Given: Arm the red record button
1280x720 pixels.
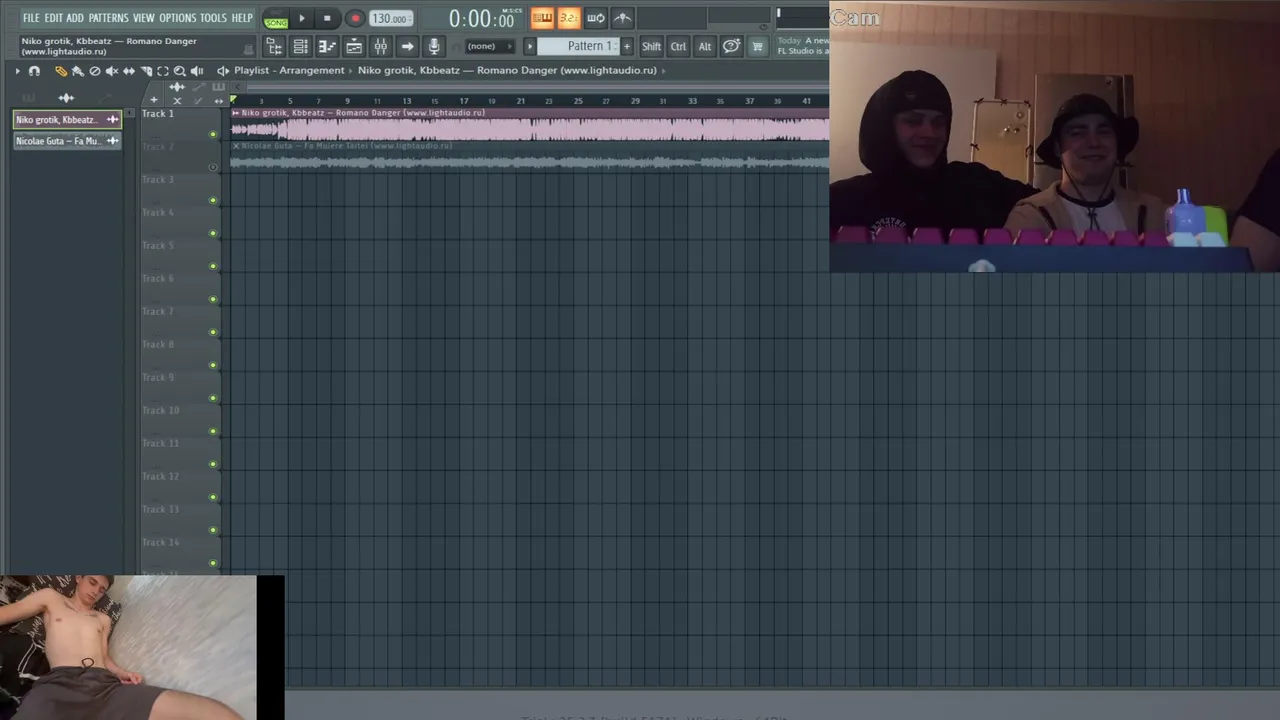Looking at the screenshot, I should (x=355, y=18).
